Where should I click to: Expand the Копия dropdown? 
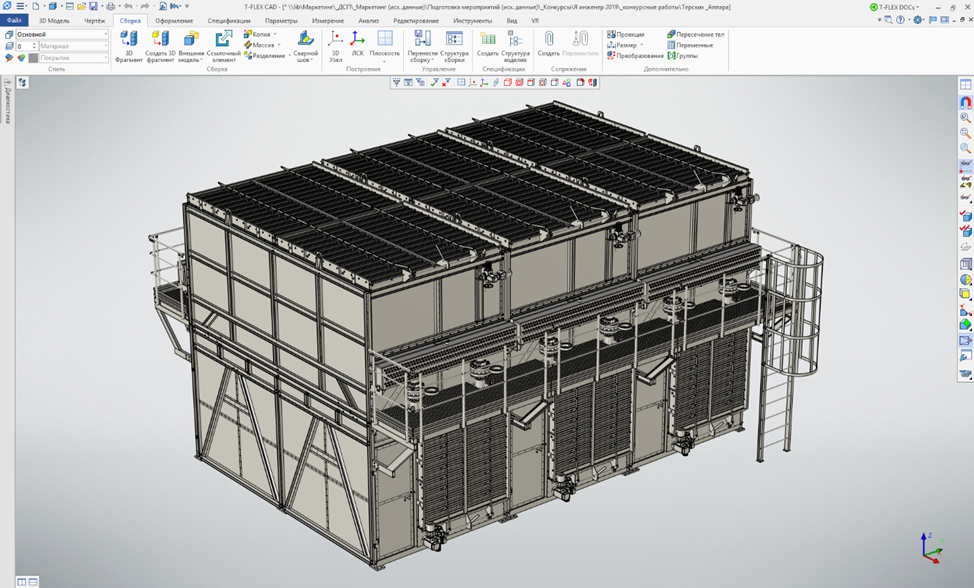277,34
